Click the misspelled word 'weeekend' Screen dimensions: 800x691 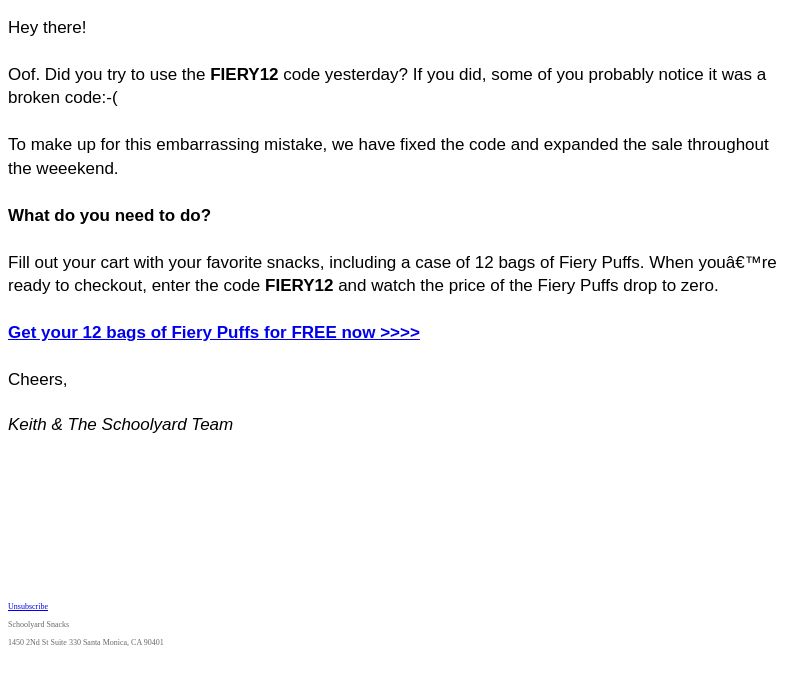point(77,168)
